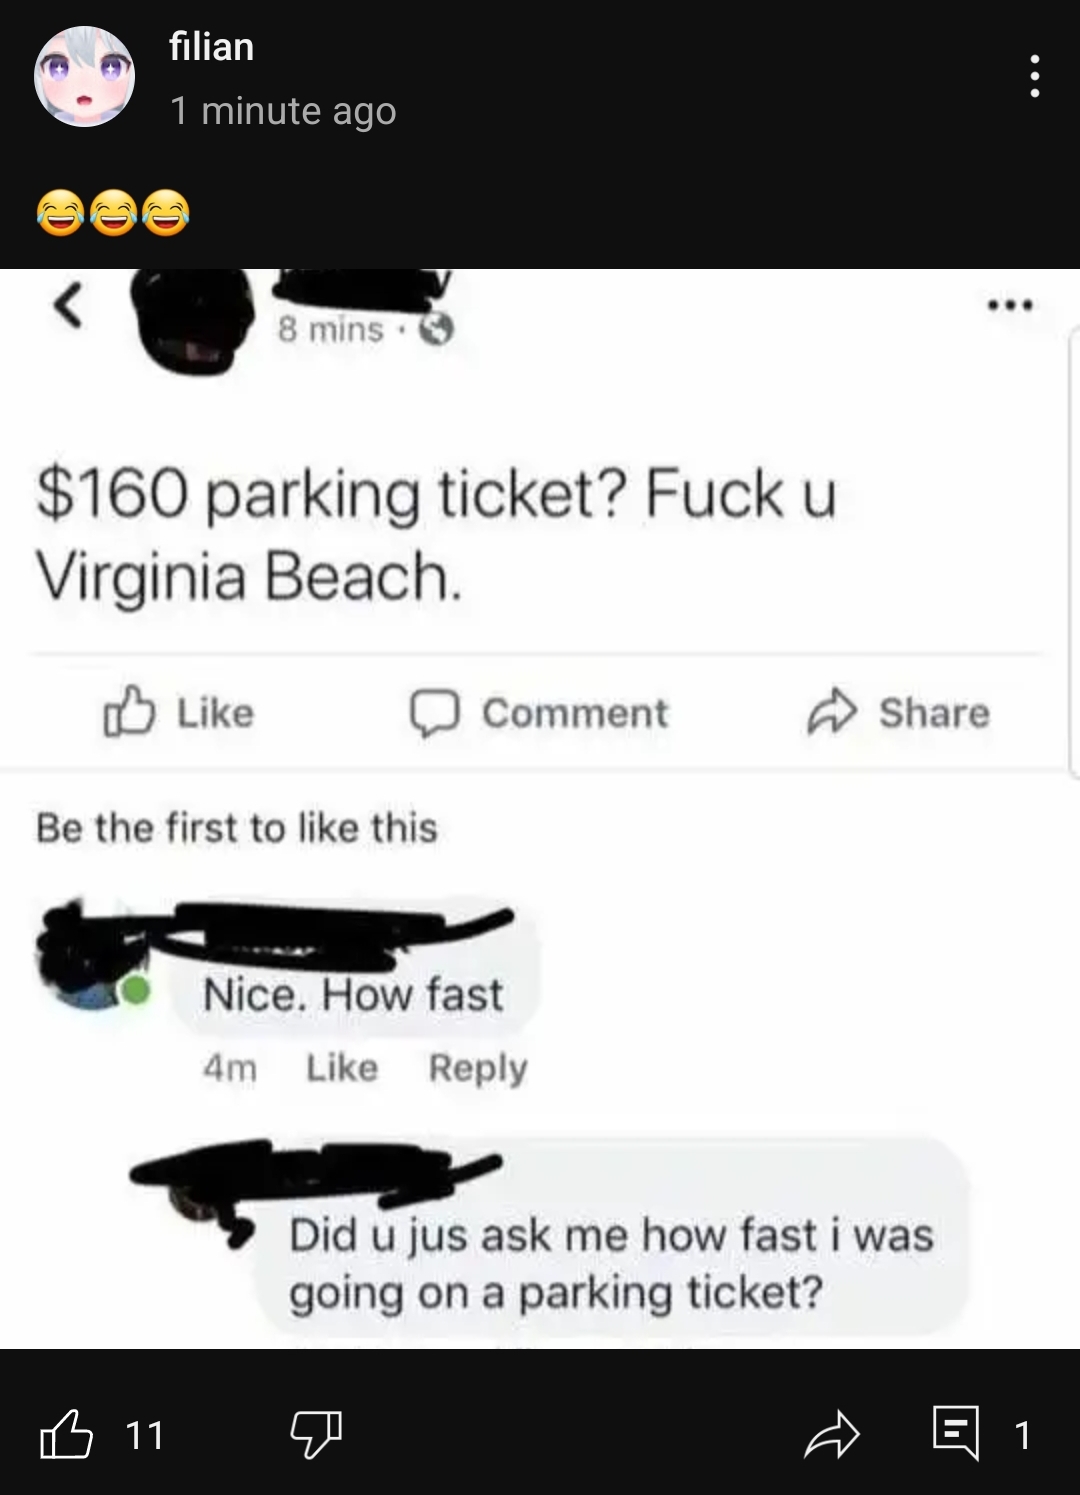This screenshot has width=1080, height=1495.
Task: Open the post's three-dot options menu
Action: click(1034, 77)
